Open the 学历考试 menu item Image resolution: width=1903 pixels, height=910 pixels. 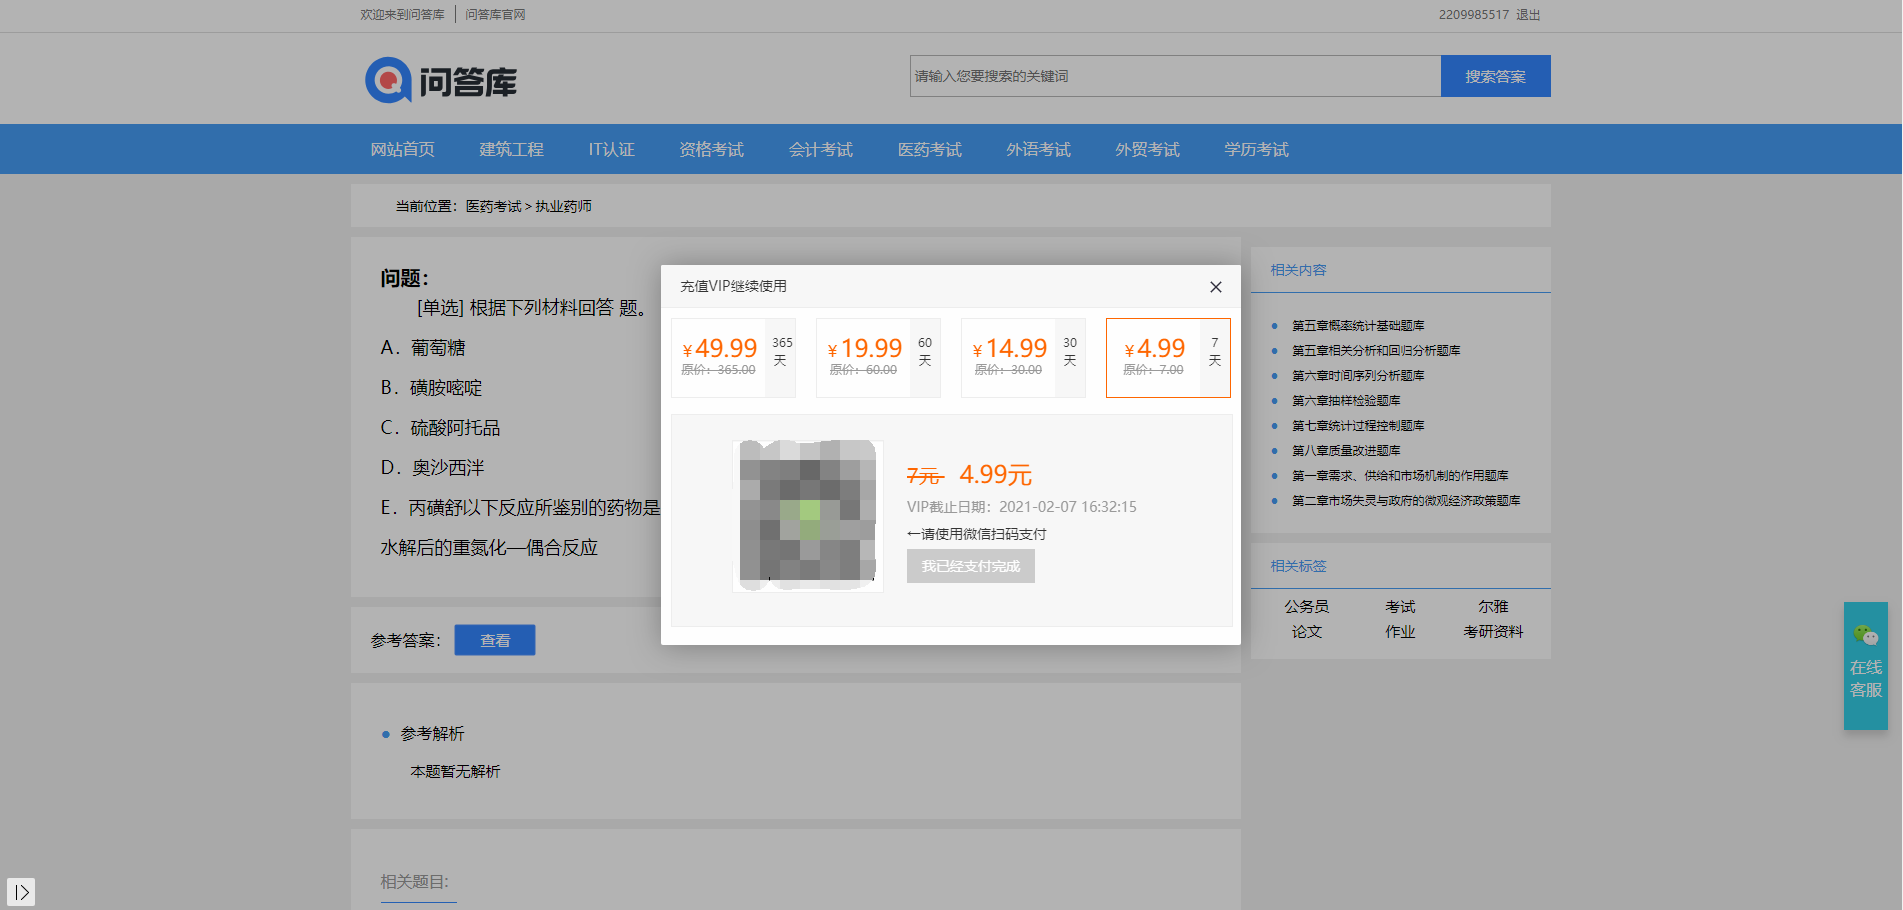[1257, 149]
